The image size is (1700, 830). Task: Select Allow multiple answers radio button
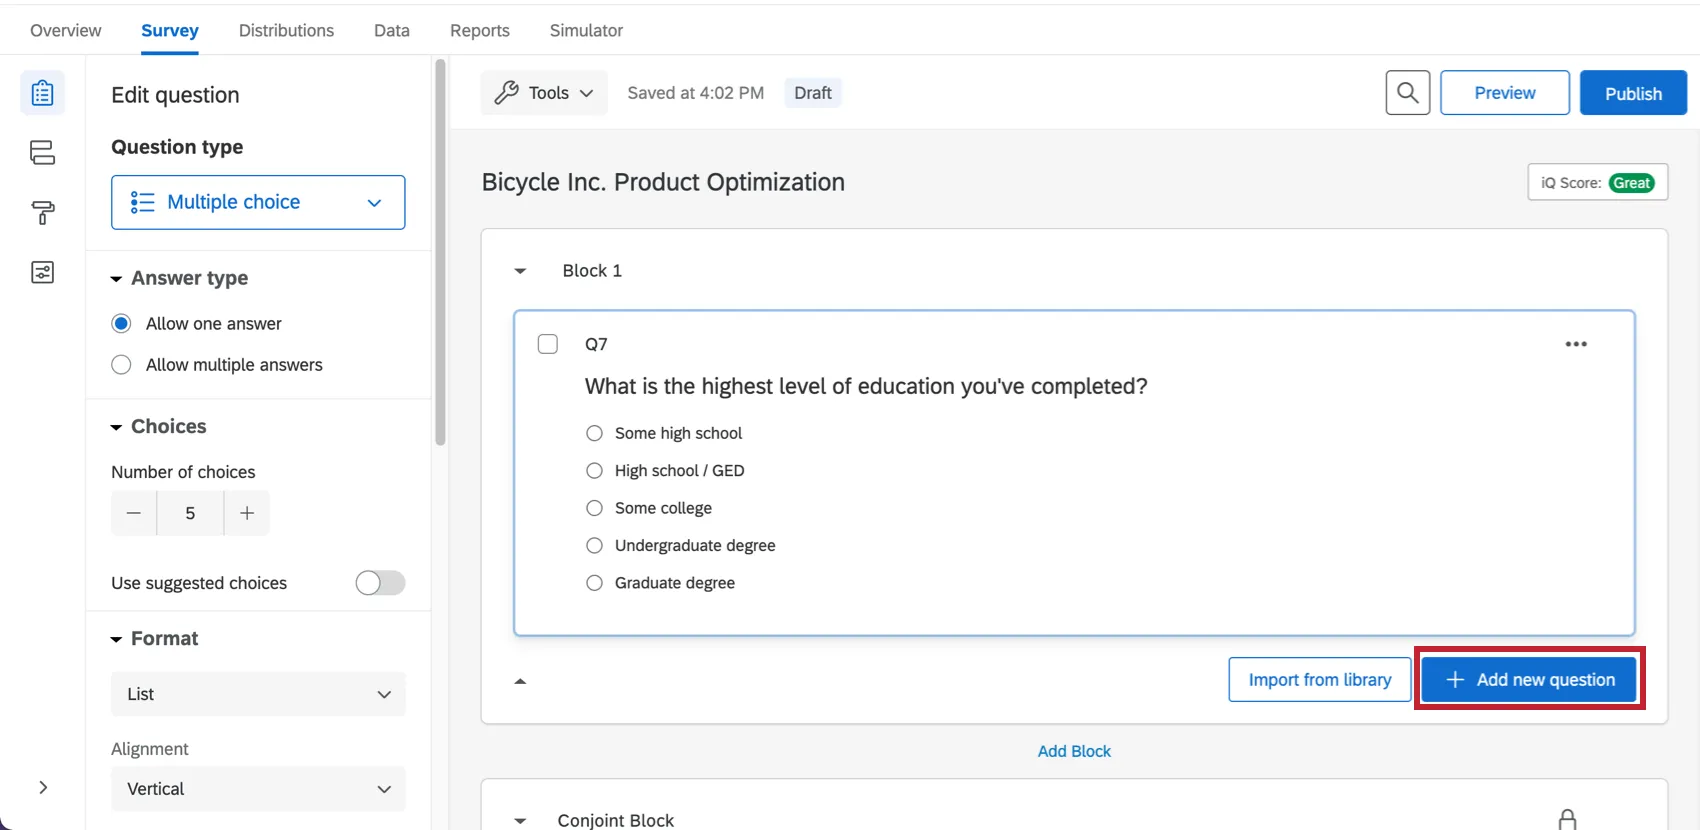(x=121, y=365)
